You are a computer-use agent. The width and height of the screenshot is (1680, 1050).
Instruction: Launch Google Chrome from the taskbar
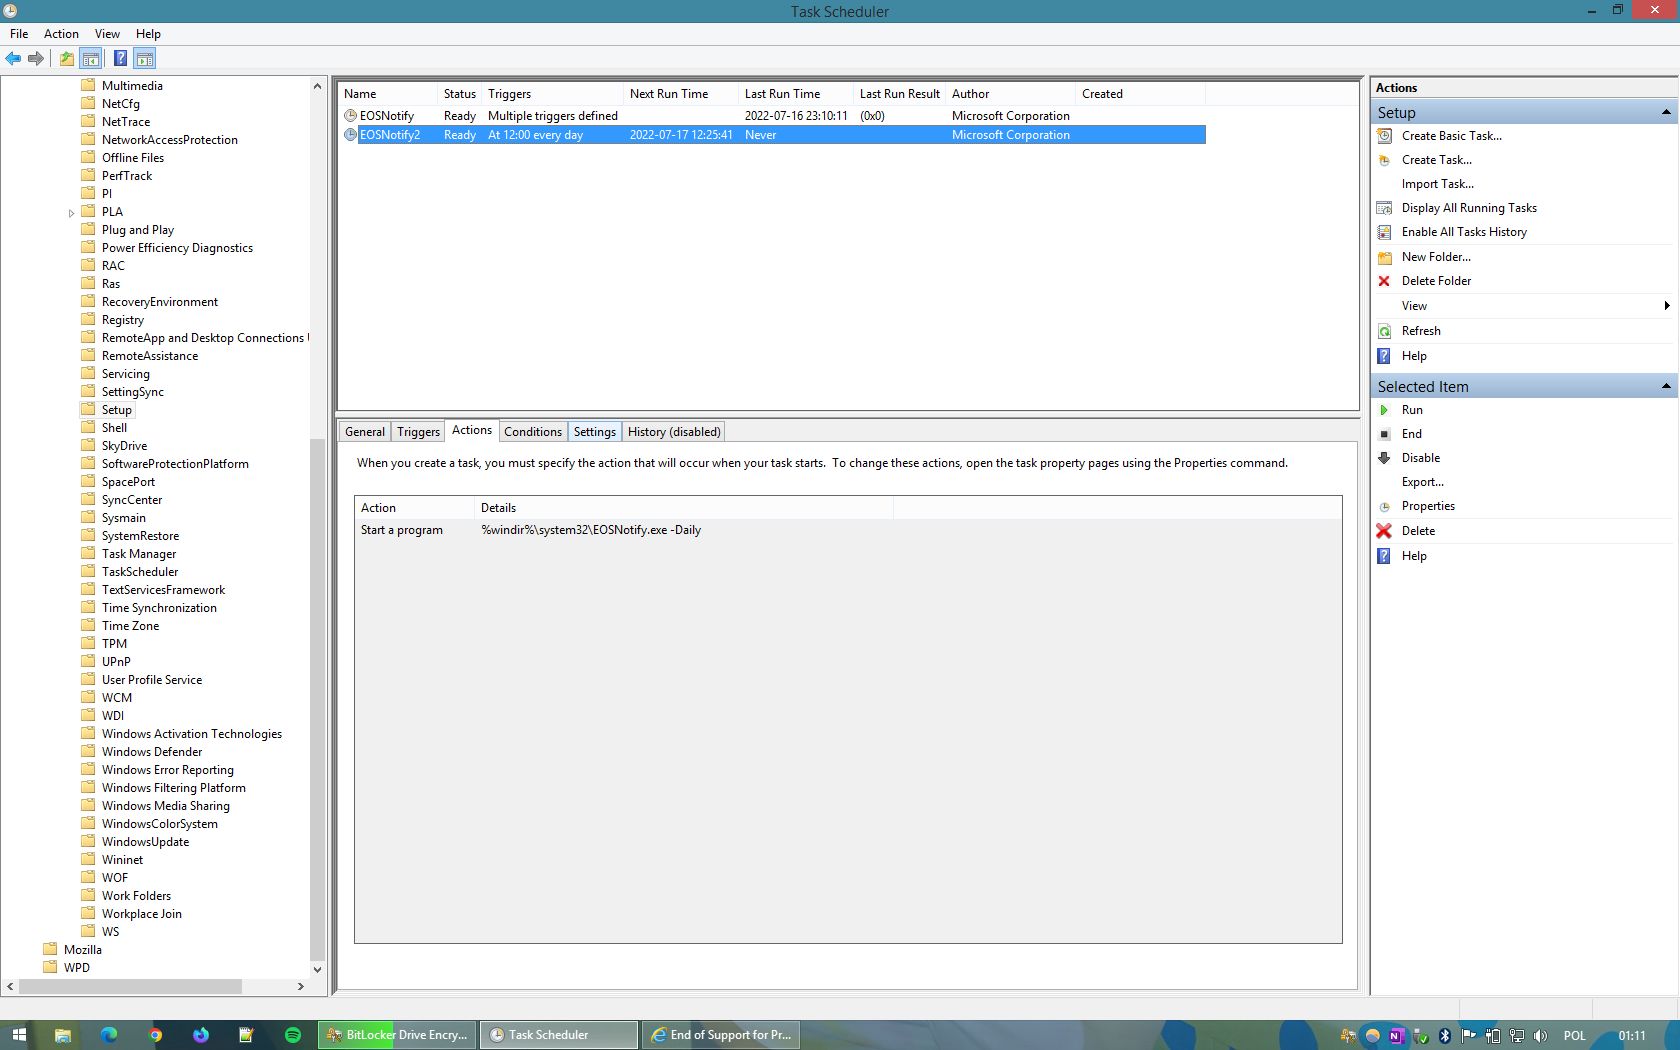coord(155,1035)
